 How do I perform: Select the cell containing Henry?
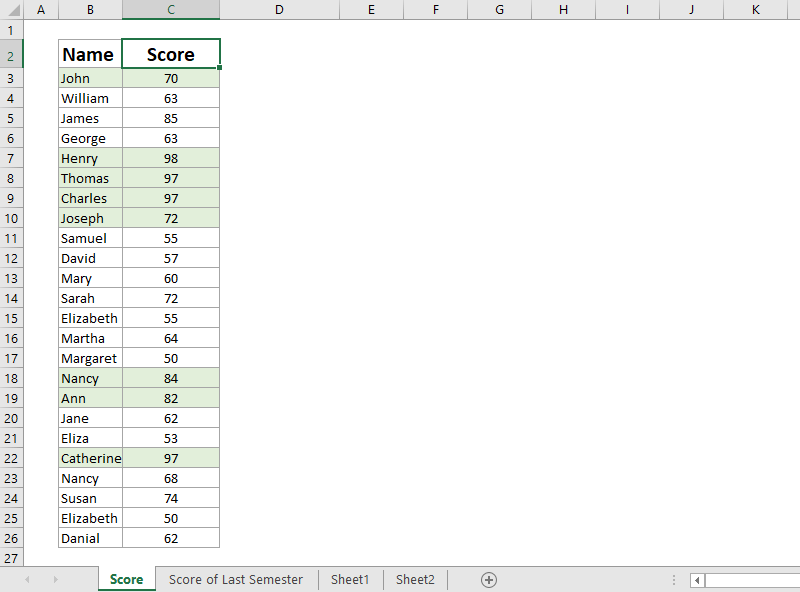click(88, 158)
